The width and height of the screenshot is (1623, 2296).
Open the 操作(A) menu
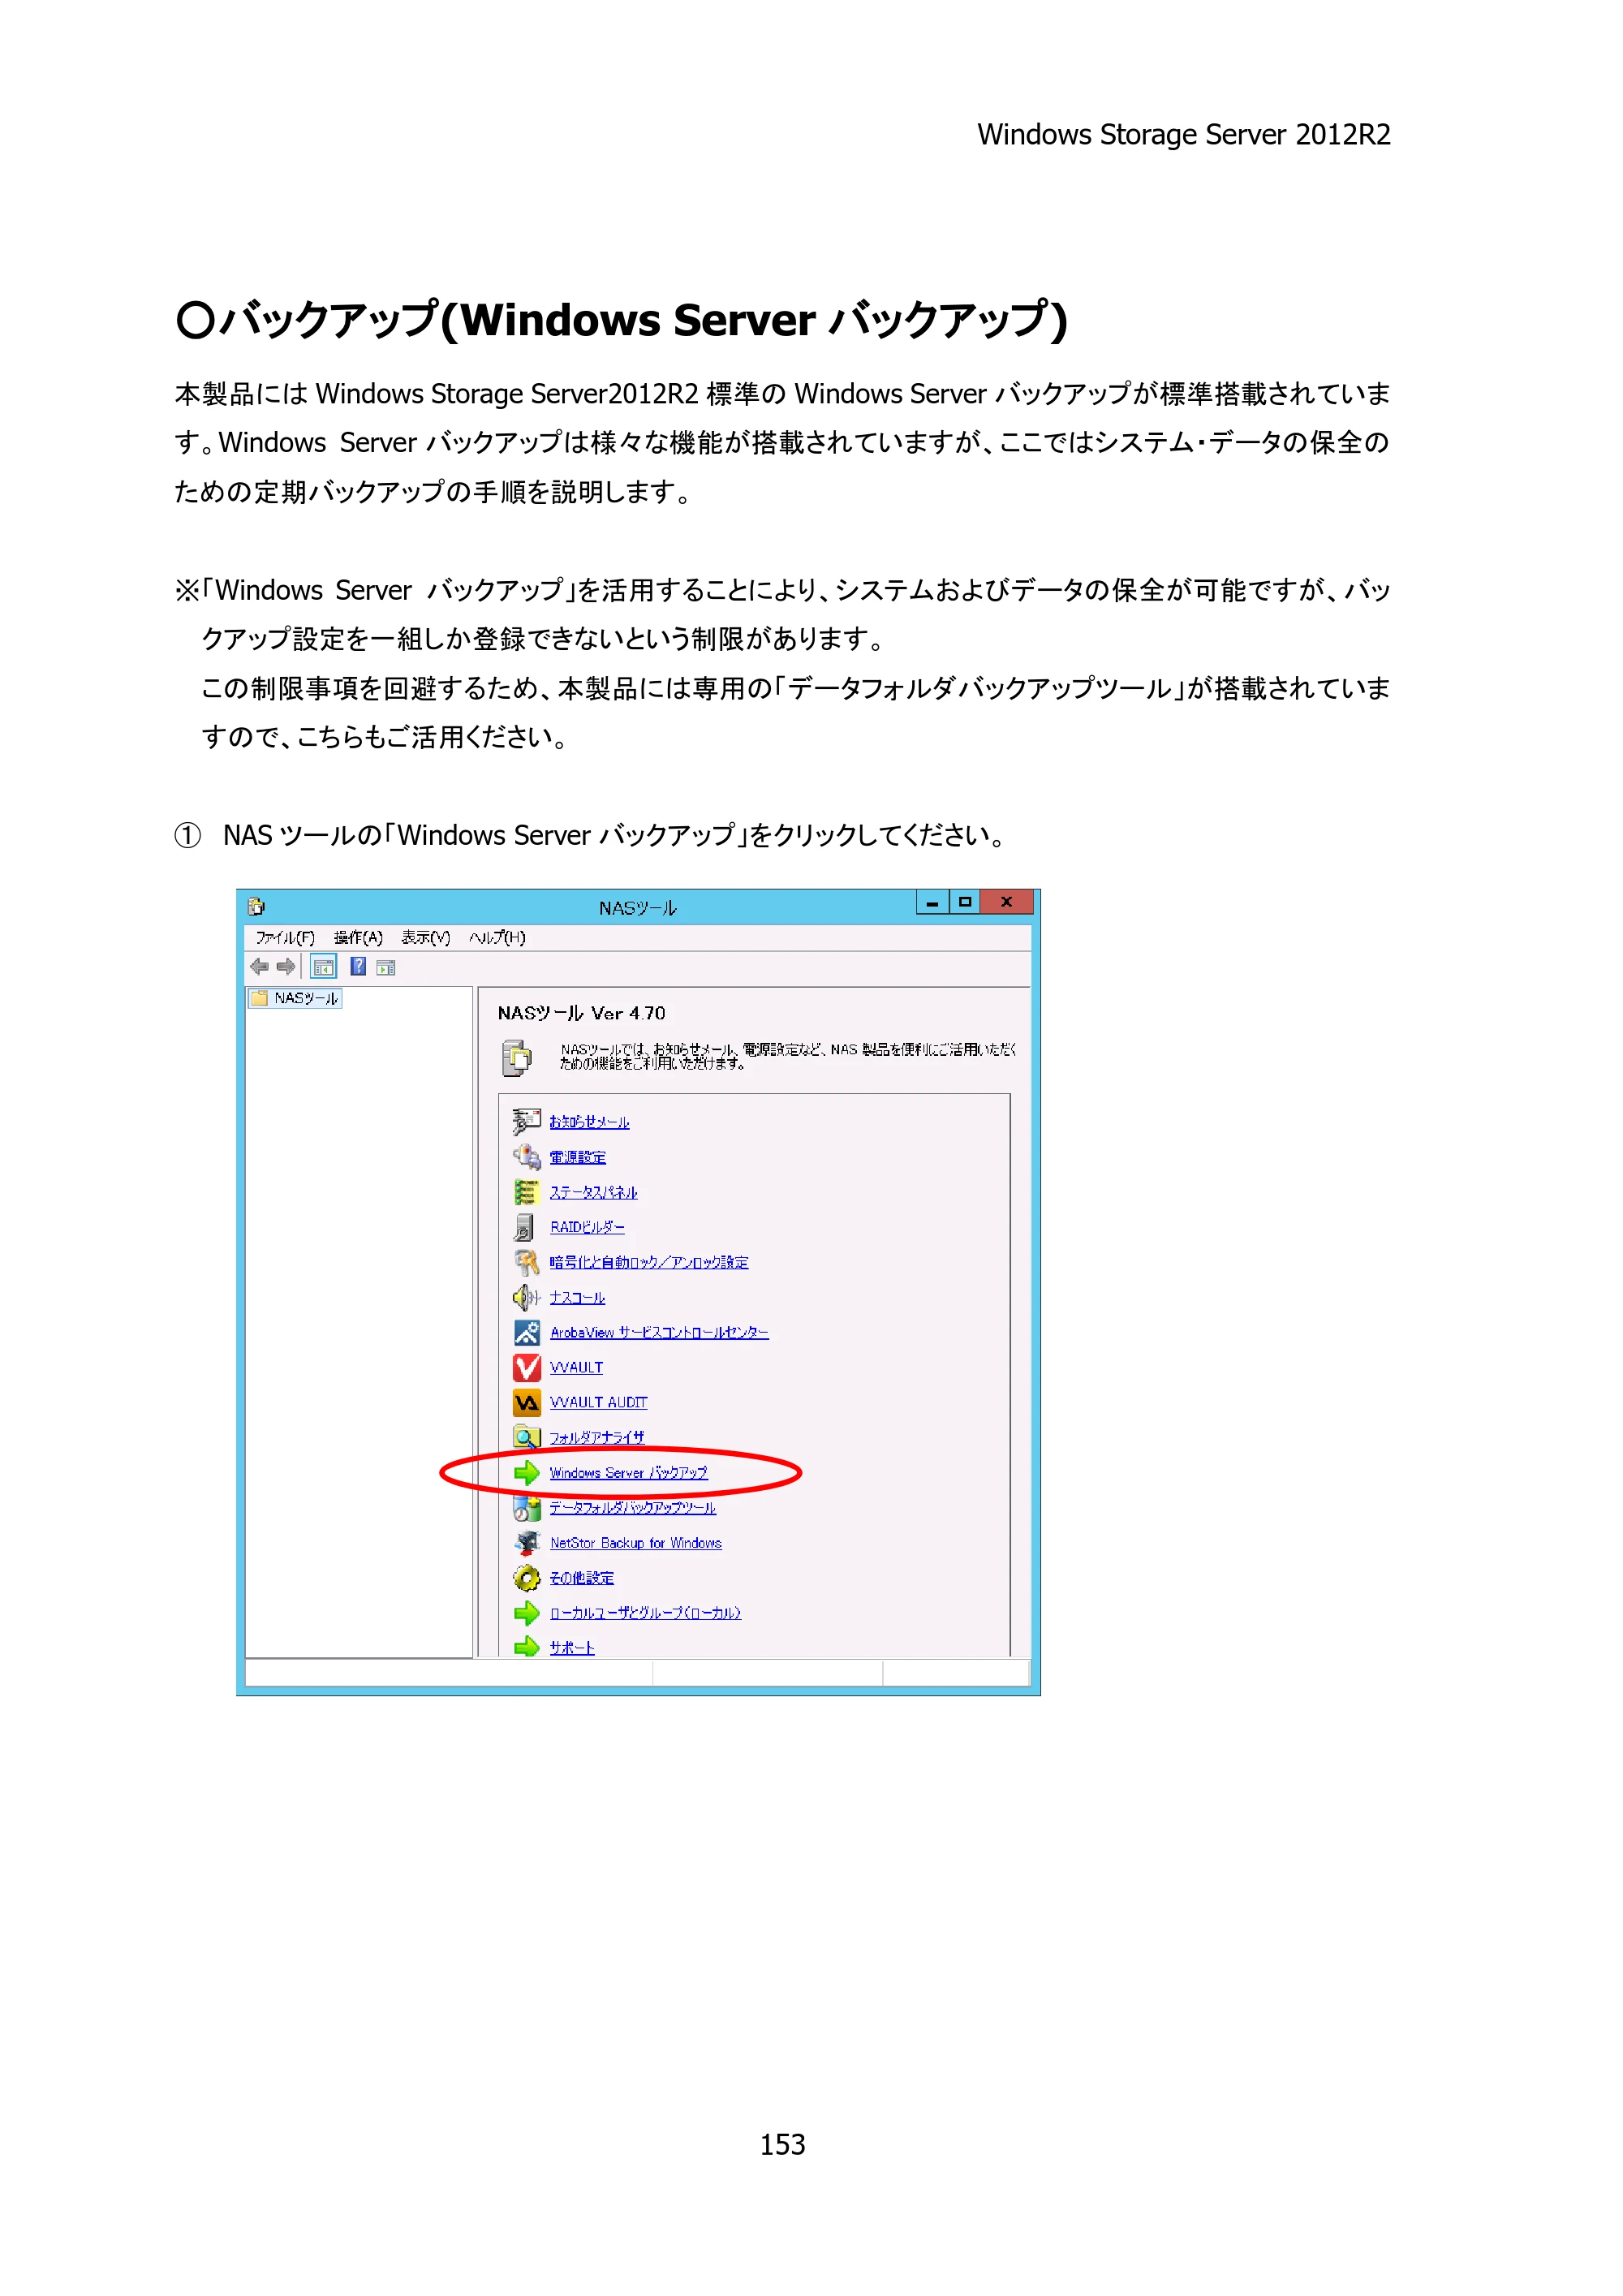pos(358,937)
